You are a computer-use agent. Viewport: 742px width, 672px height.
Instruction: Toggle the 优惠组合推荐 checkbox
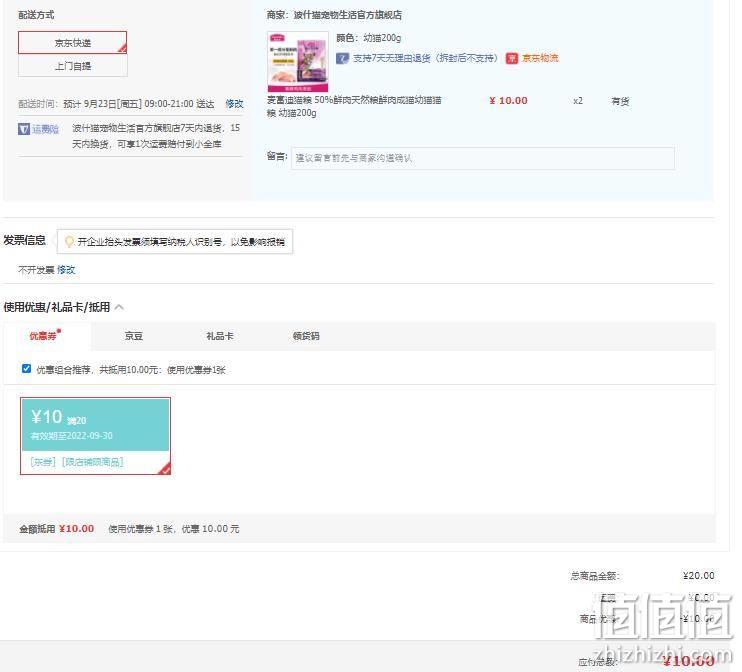[26, 369]
